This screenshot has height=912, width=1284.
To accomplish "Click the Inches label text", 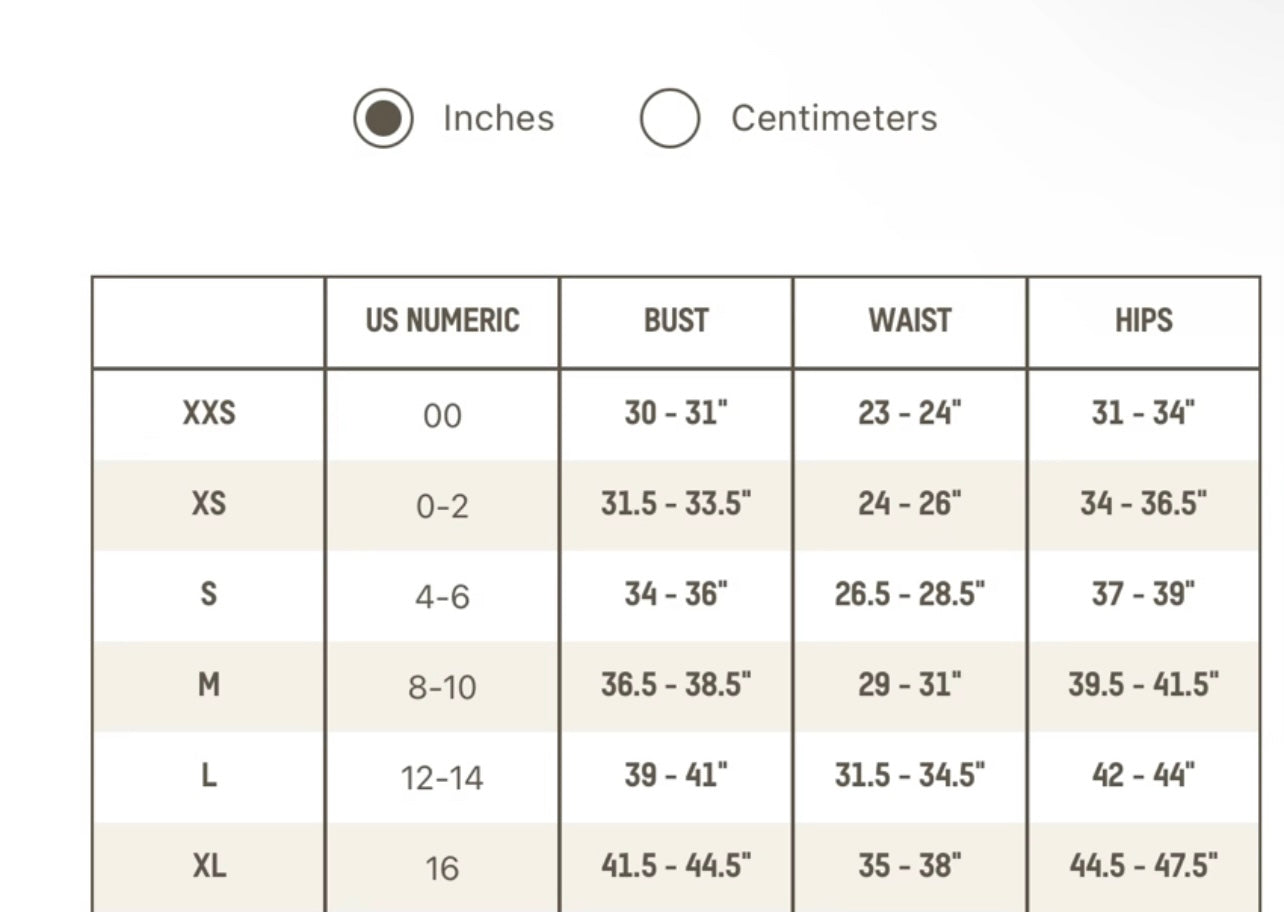I will 498,118.
